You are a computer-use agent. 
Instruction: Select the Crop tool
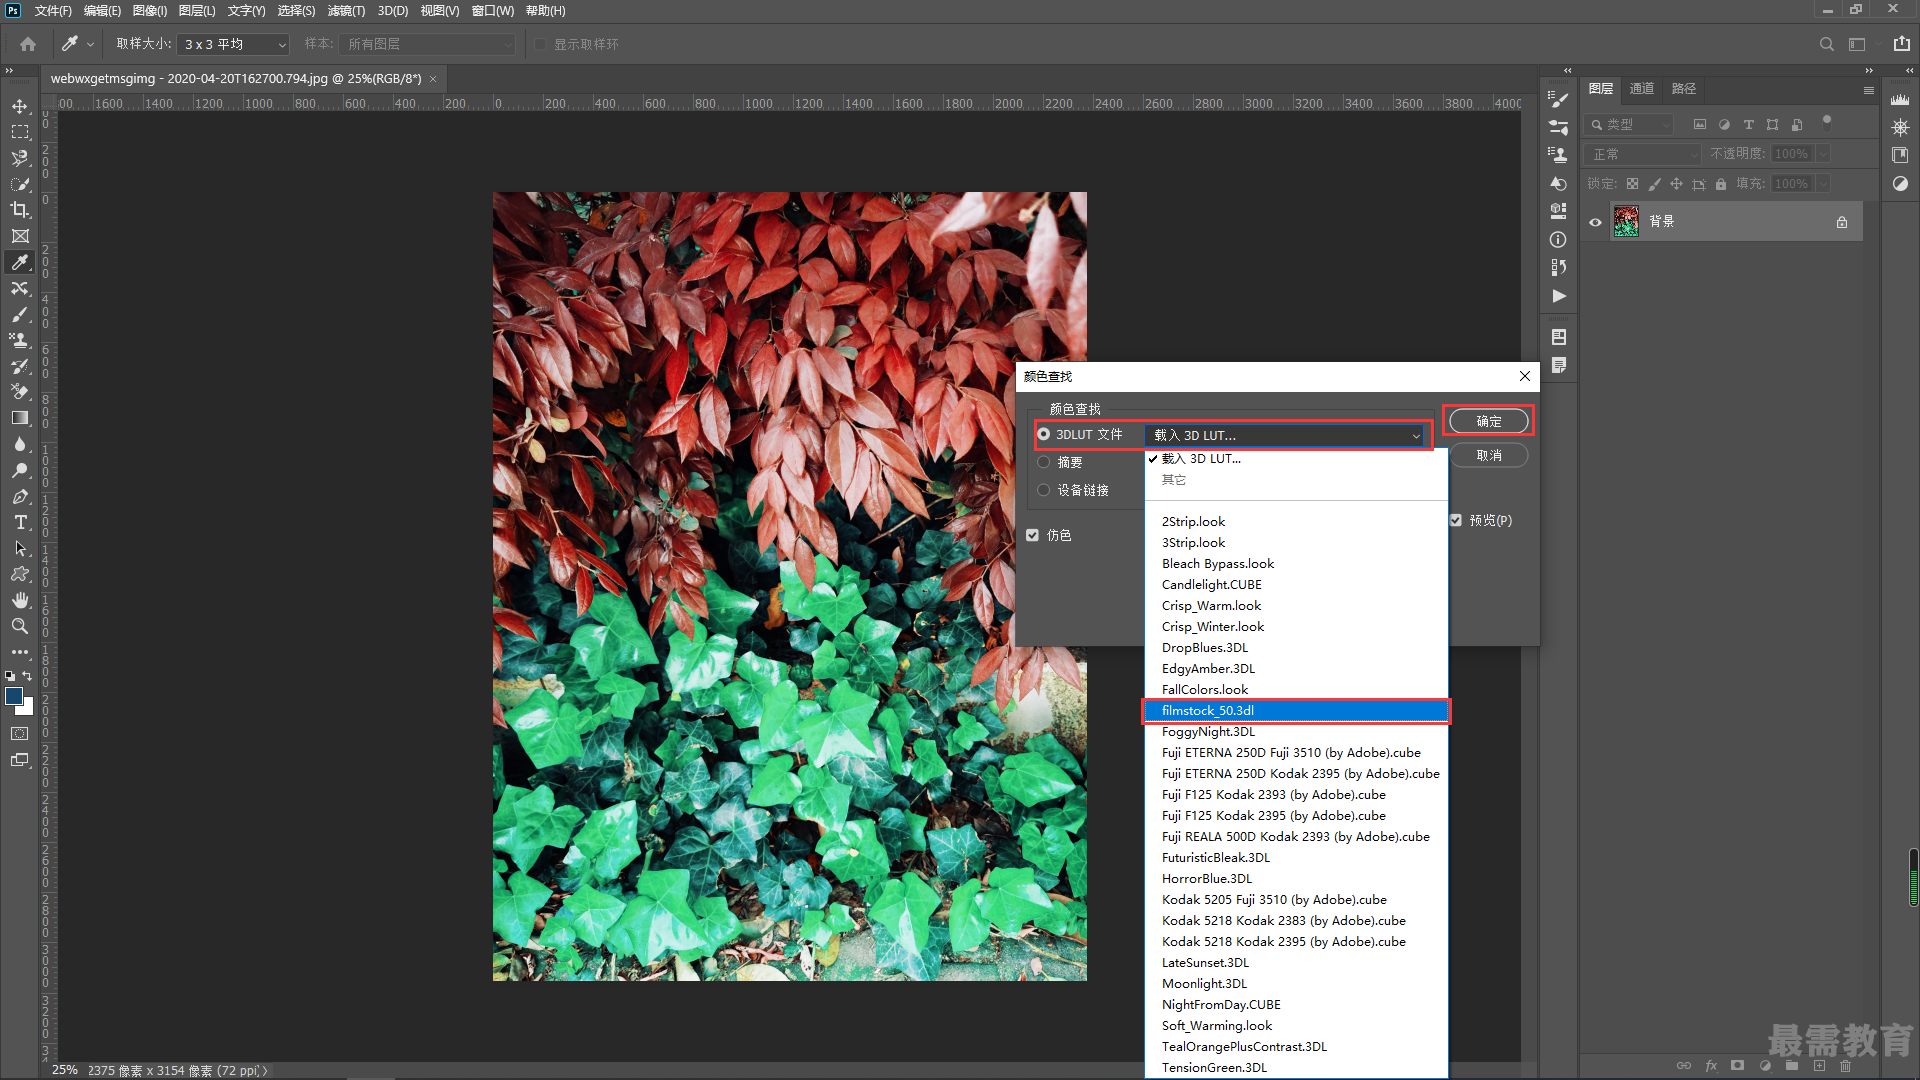pos(20,210)
